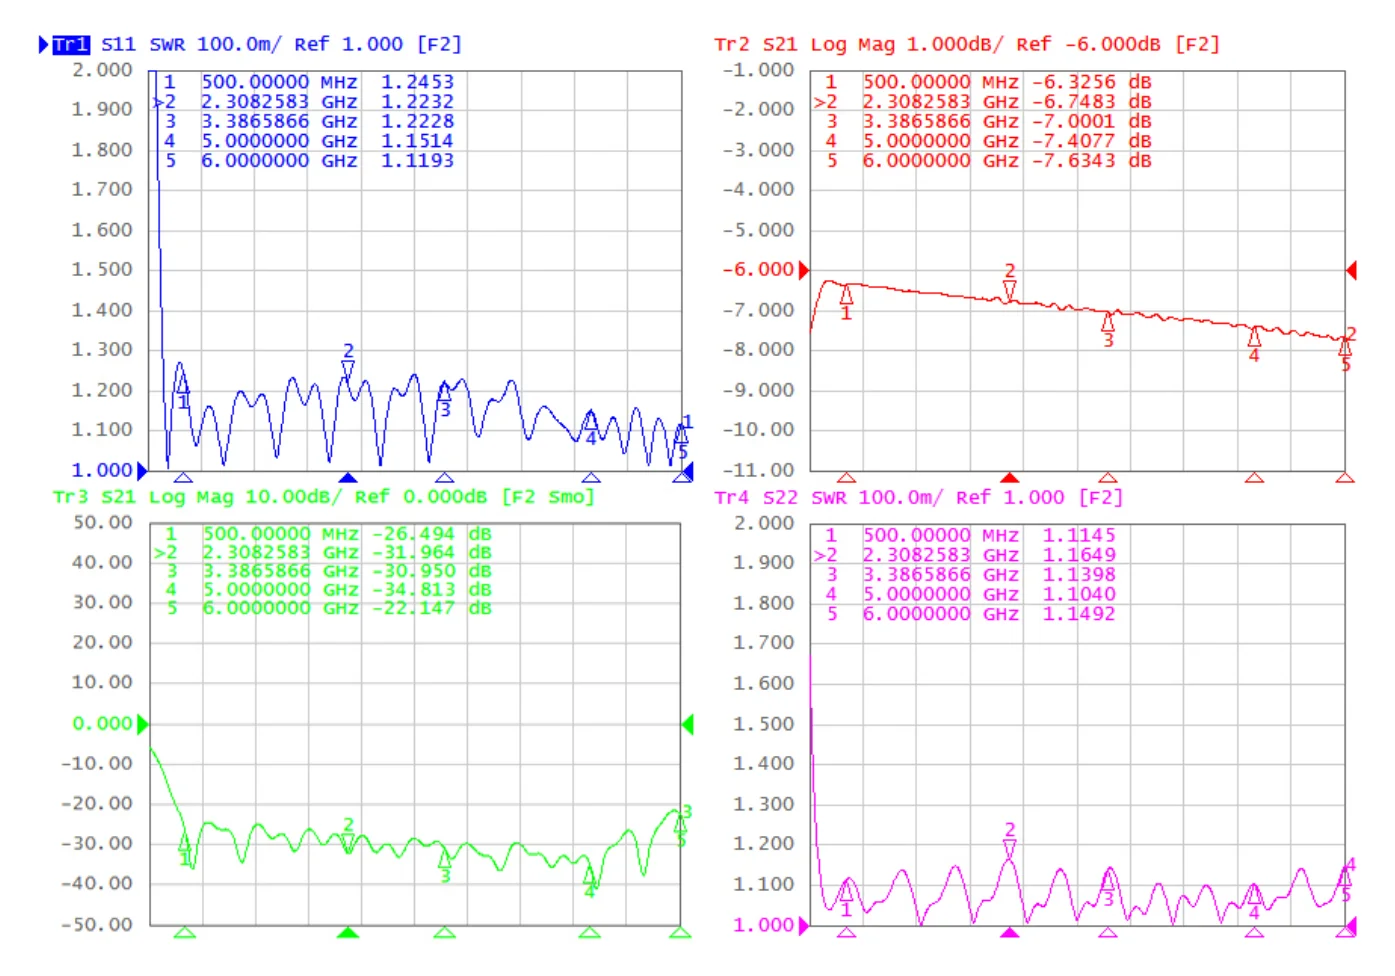Click filled red stimulus triangle below Tr2 plot
Image resolution: width=1395 pixels, height=976 pixels.
click(1010, 478)
